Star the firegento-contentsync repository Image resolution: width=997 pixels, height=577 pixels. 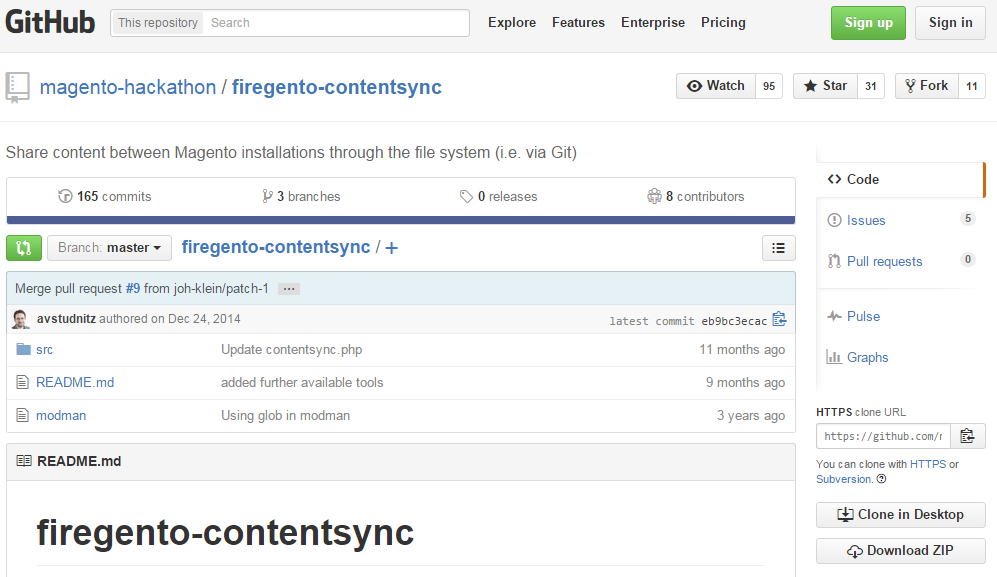[x=825, y=86]
